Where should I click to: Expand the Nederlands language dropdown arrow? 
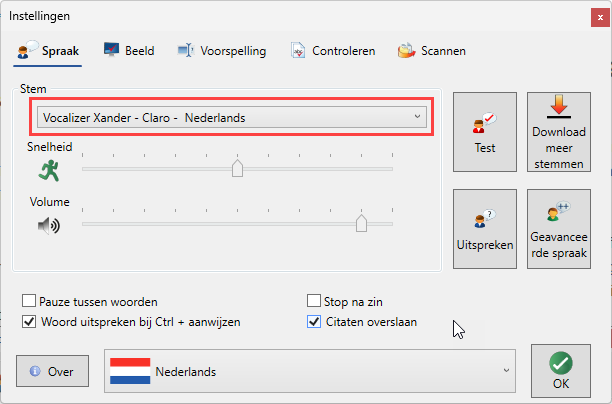click(506, 370)
